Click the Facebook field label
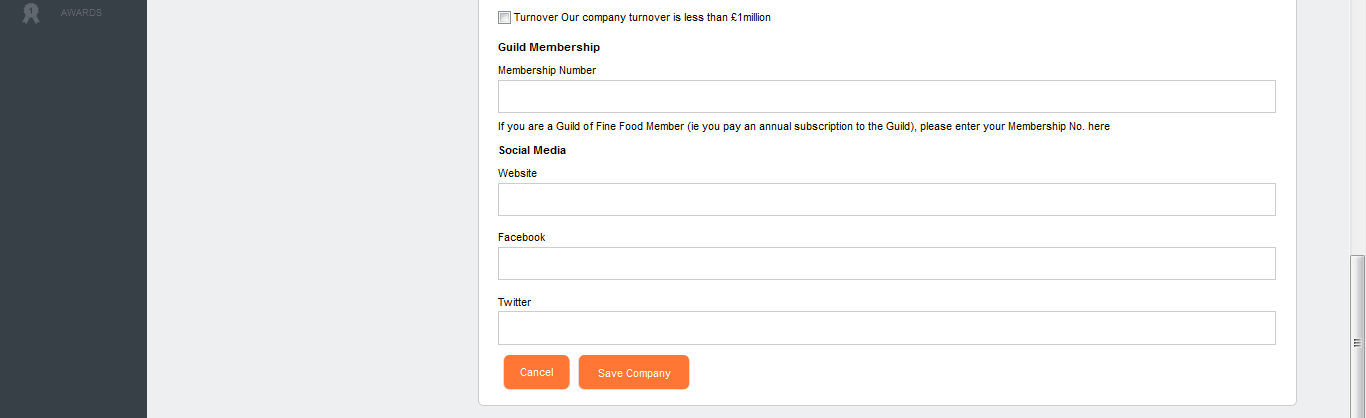The width and height of the screenshot is (1366, 418). click(x=522, y=237)
